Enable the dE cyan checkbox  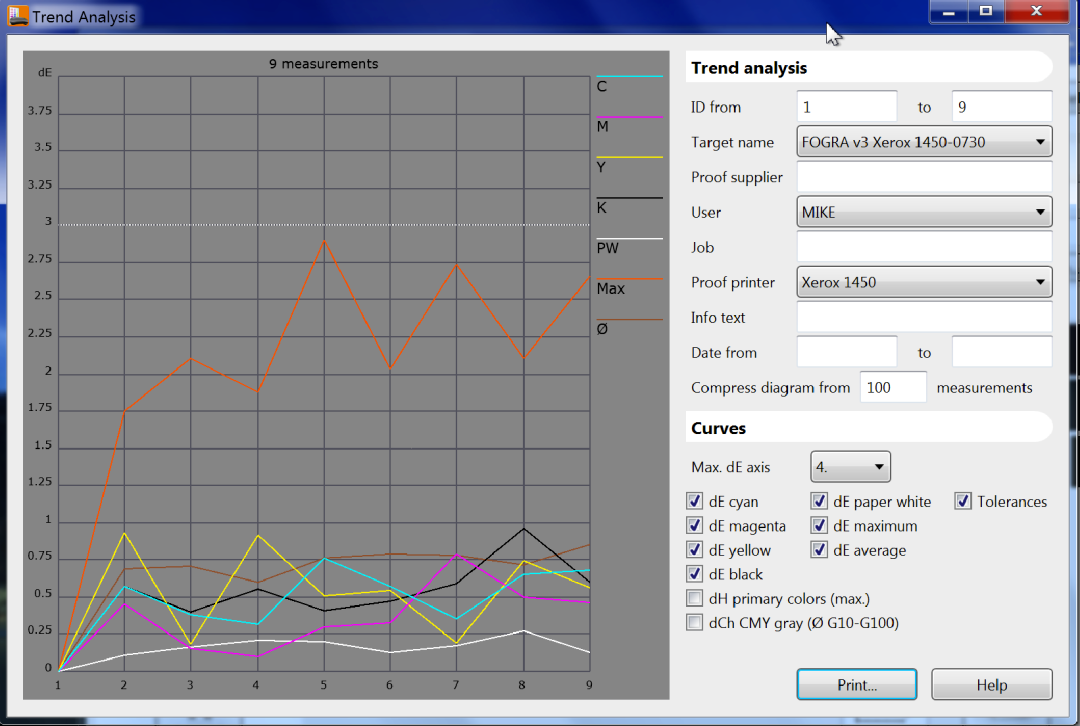tap(695, 502)
